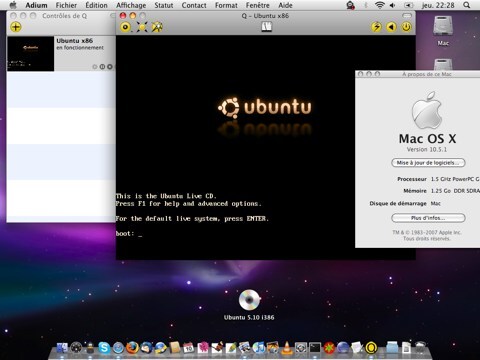Click the stop control on Ubuntu x86 row

click(x=110, y=67)
